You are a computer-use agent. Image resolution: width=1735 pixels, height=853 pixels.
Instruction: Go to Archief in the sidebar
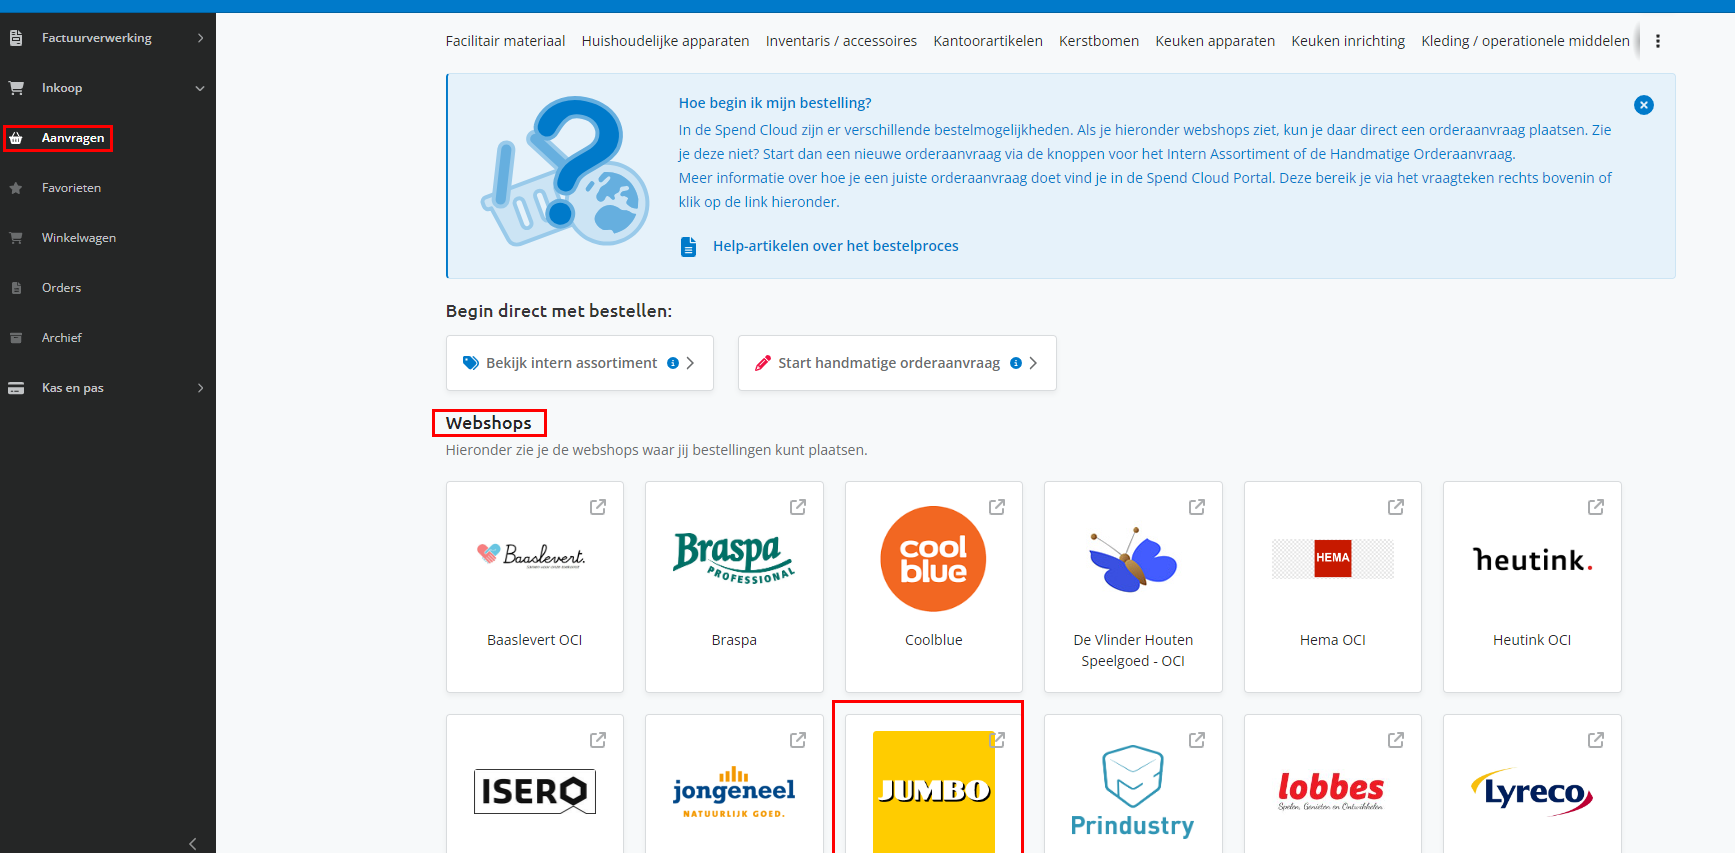(62, 338)
